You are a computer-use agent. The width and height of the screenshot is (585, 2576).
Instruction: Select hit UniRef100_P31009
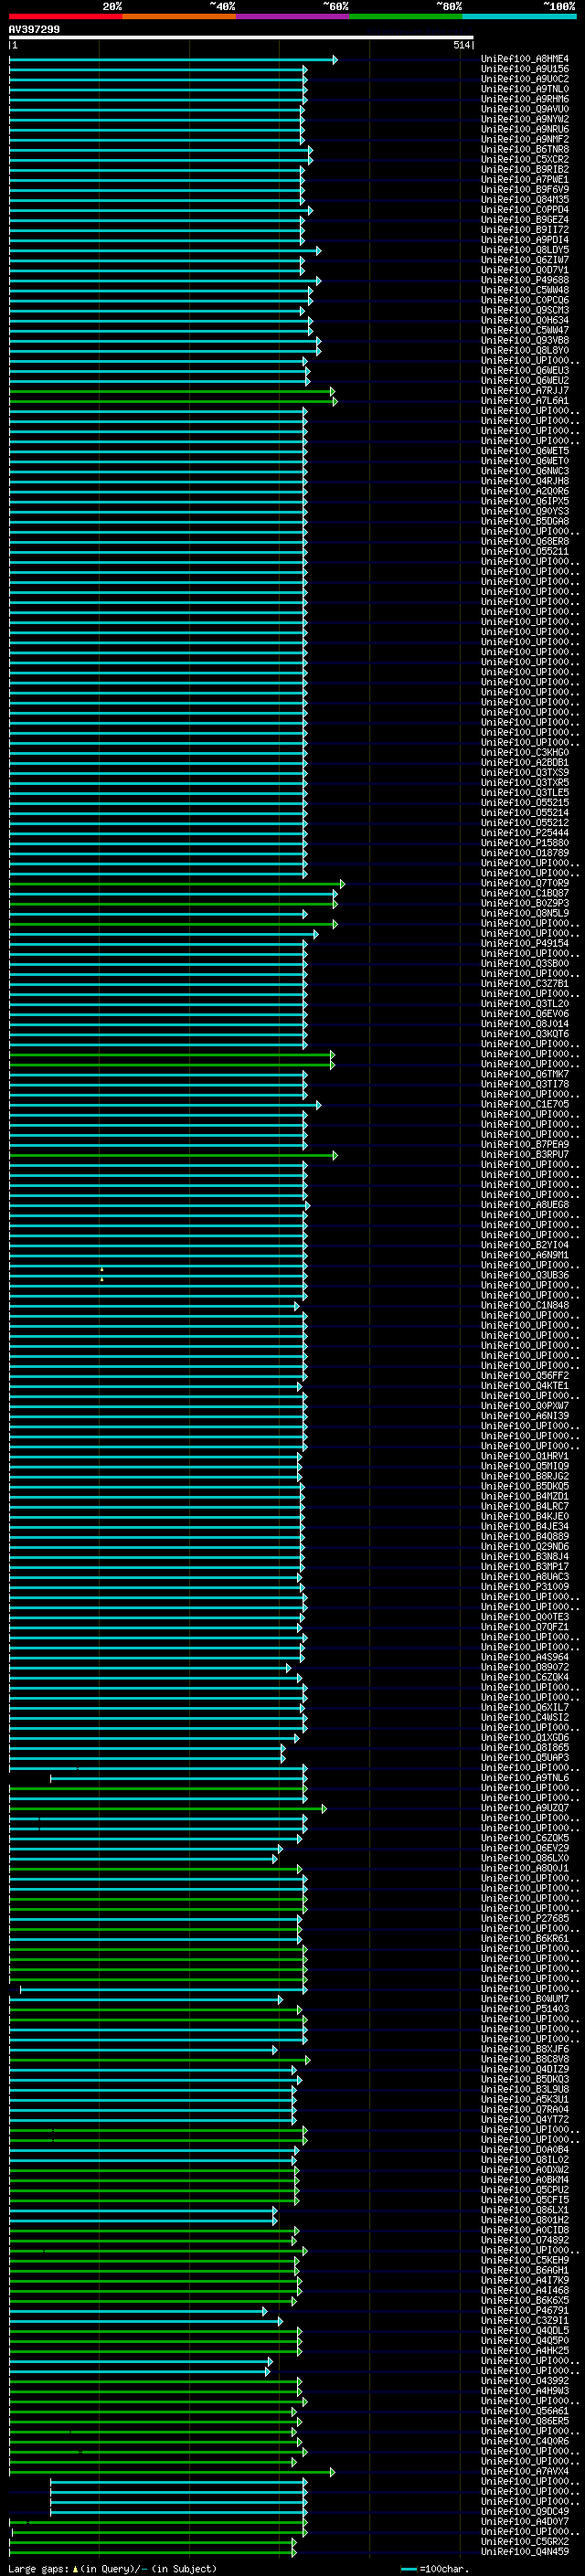tap(525, 1586)
